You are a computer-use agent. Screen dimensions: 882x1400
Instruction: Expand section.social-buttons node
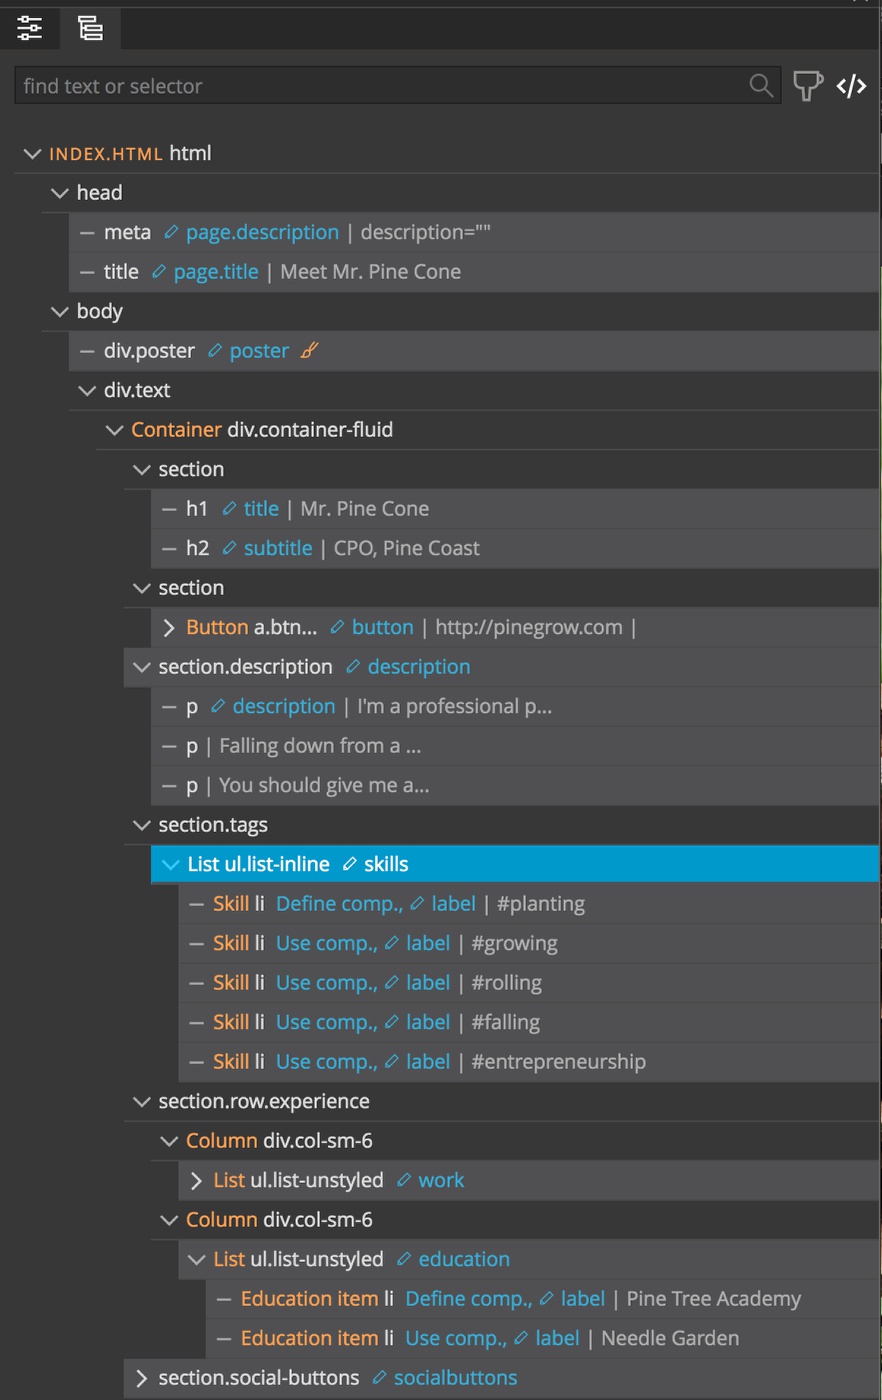pos(142,1379)
